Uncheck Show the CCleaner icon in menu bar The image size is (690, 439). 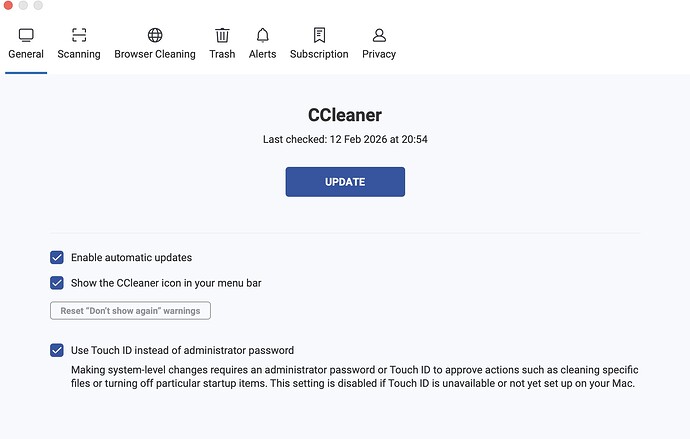point(57,283)
